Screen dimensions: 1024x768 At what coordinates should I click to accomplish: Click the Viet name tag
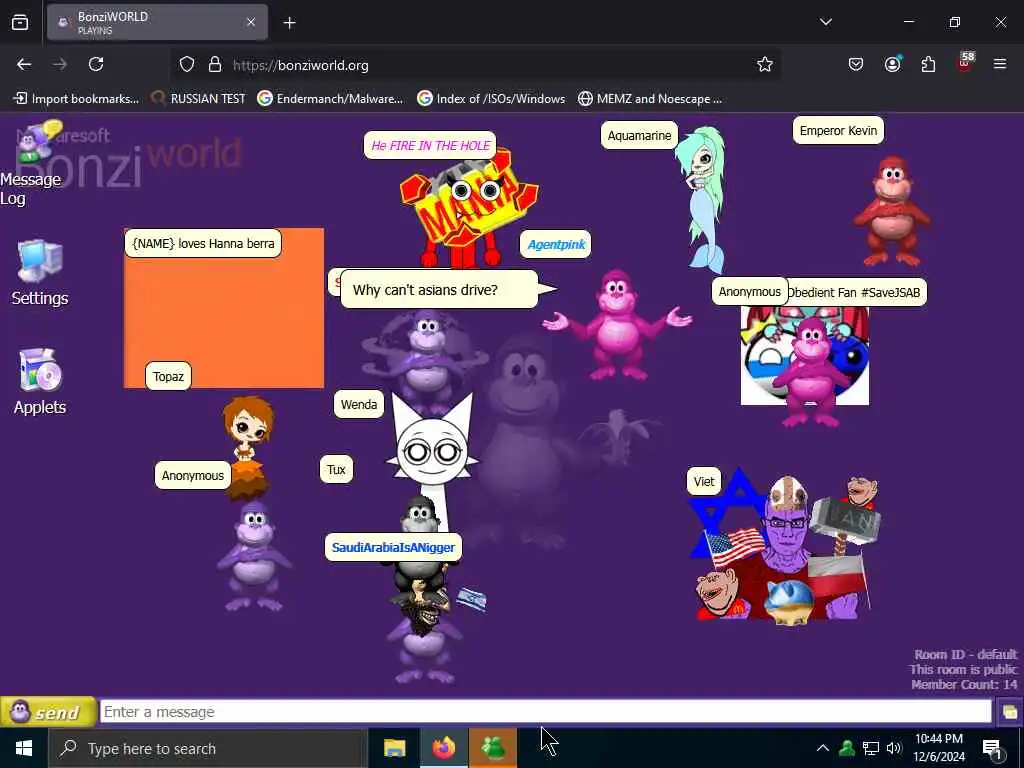[704, 481]
